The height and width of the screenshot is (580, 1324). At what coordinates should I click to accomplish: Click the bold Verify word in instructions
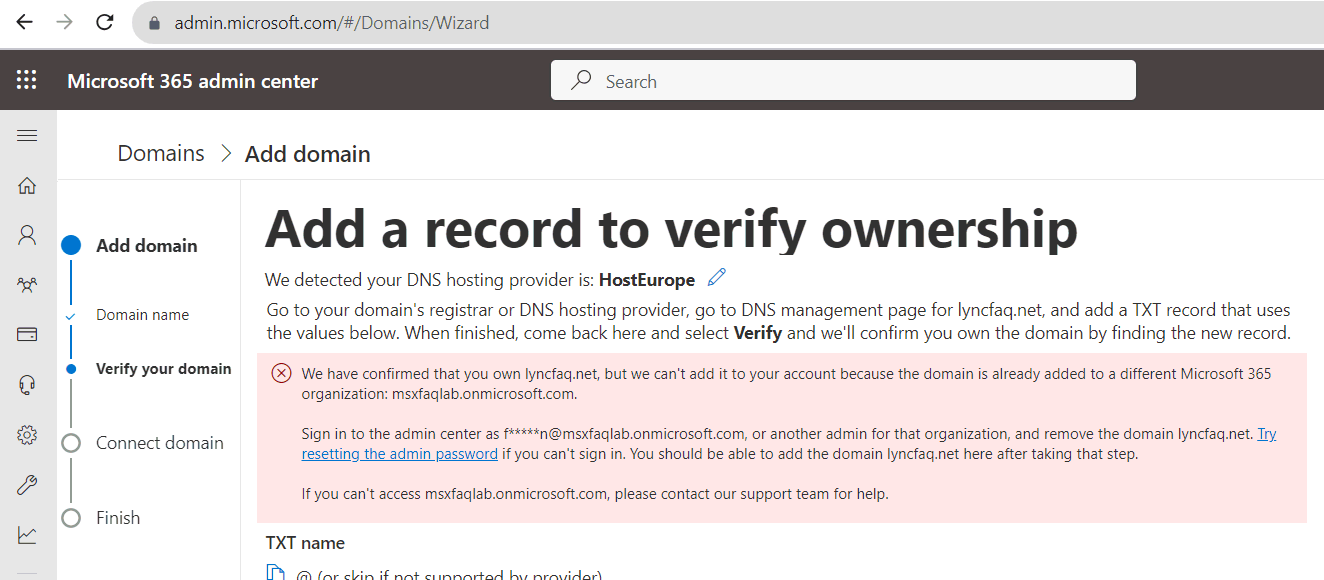click(758, 333)
